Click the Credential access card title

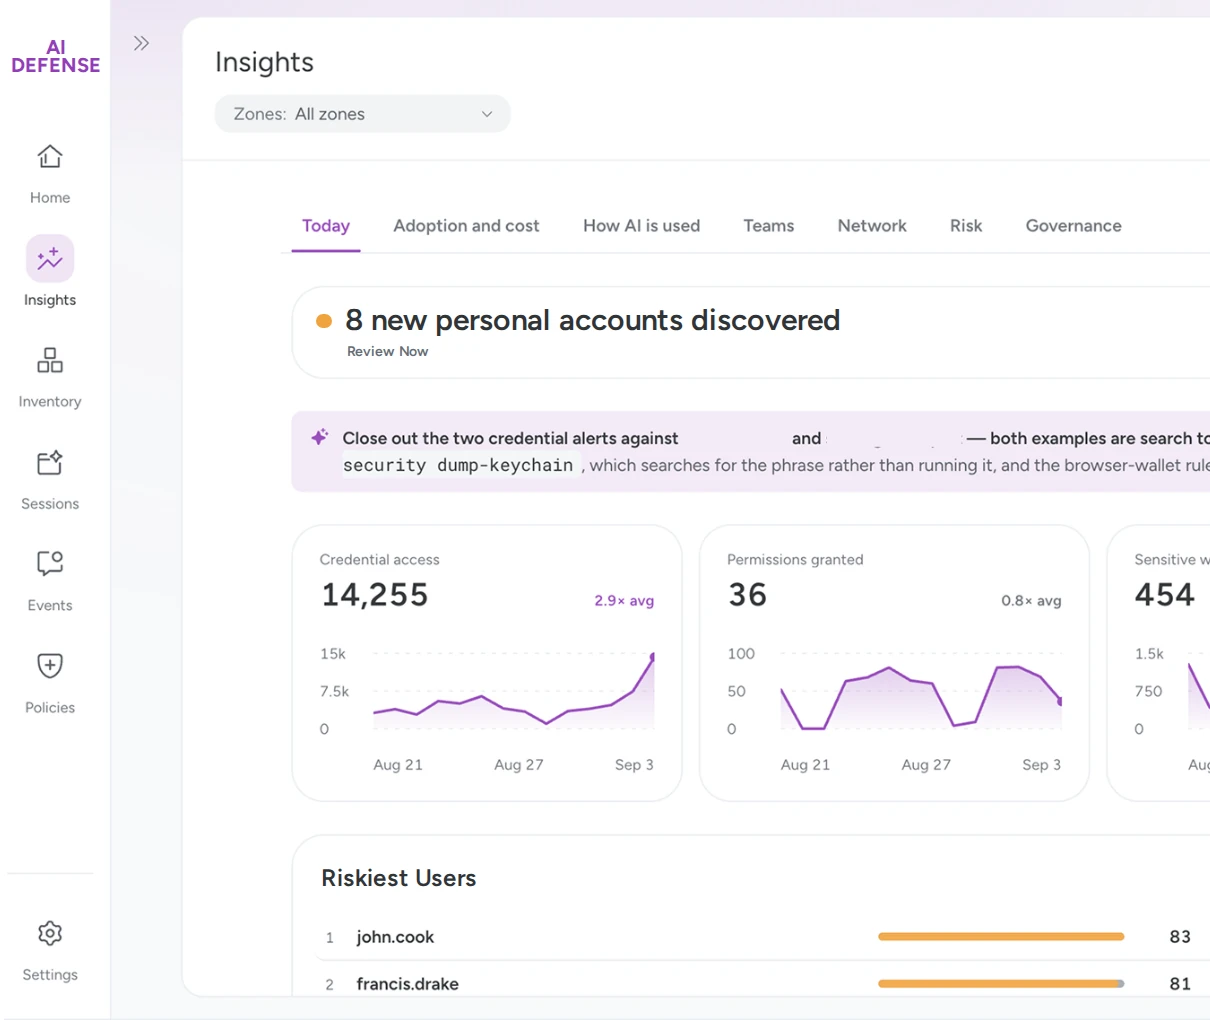[379, 560]
